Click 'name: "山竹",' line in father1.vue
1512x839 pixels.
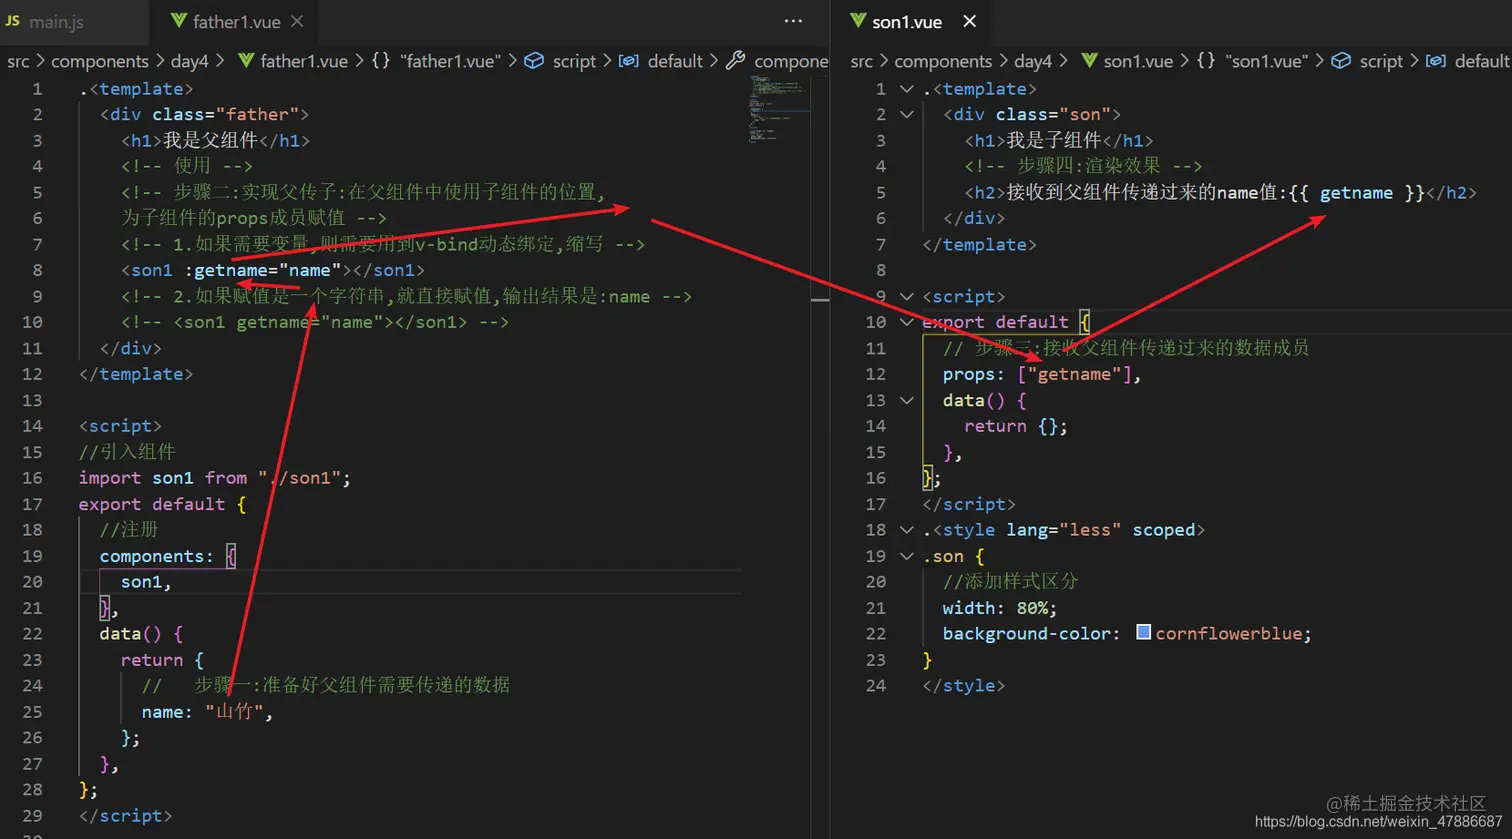click(207, 712)
